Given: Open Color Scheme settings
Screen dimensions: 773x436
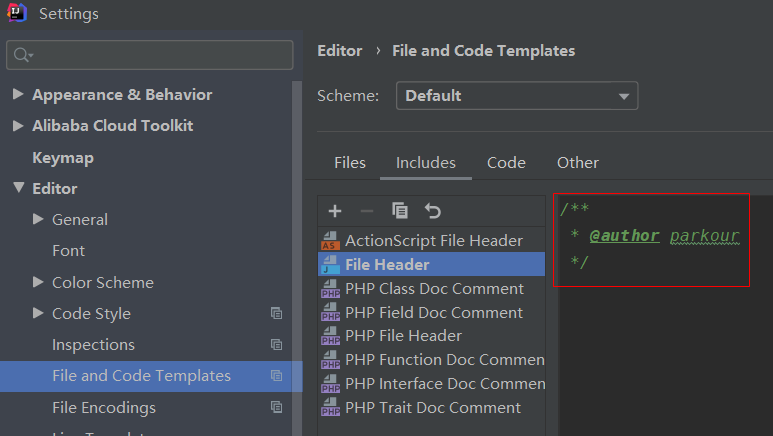Looking at the screenshot, I should pos(103,283).
